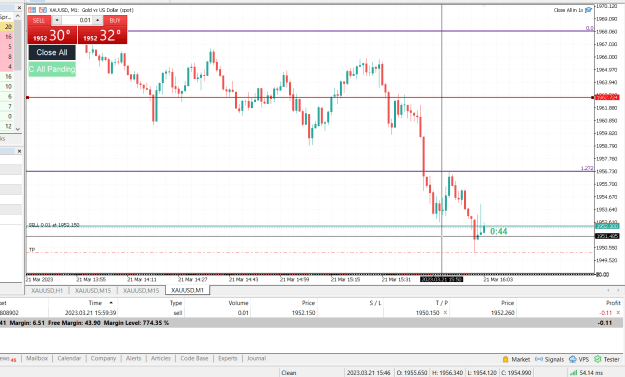Image resolution: width=625 pixels, height=377 pixels.
Task: Click the Close All in 1s label
Action: click(x=568, y=10)
